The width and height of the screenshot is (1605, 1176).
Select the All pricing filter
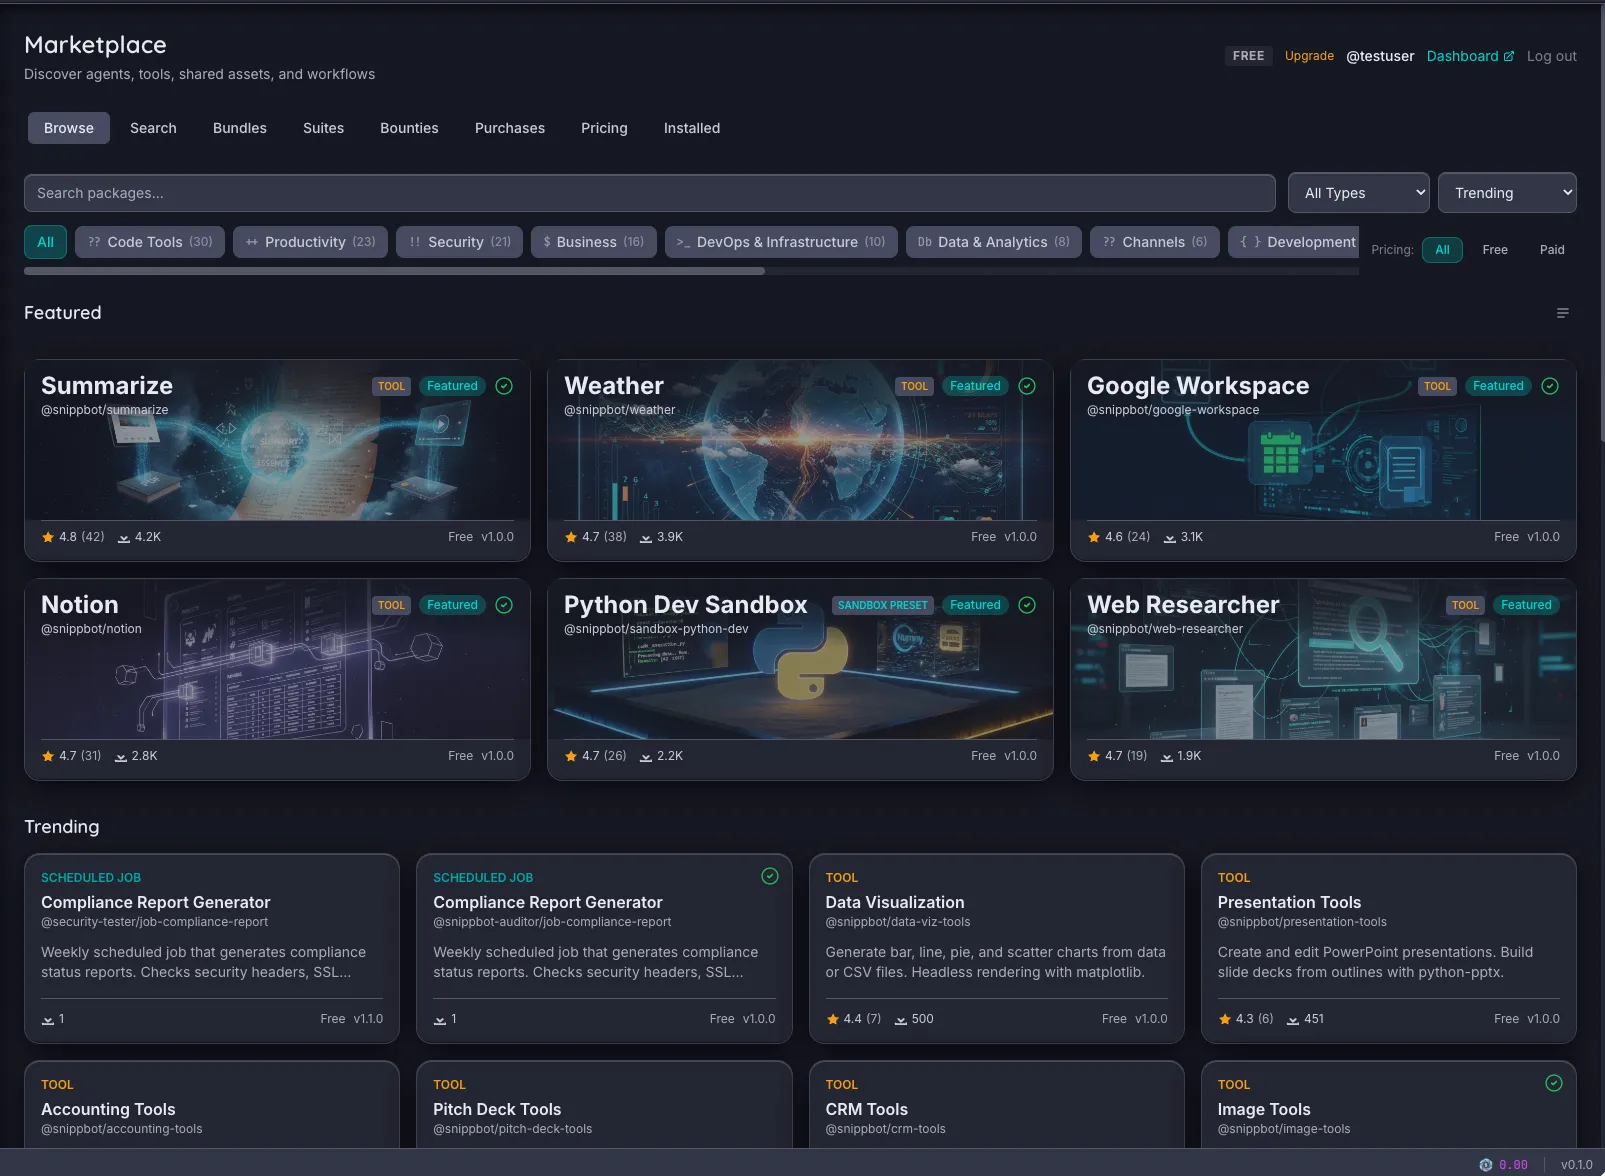(x=1442, y=250)
